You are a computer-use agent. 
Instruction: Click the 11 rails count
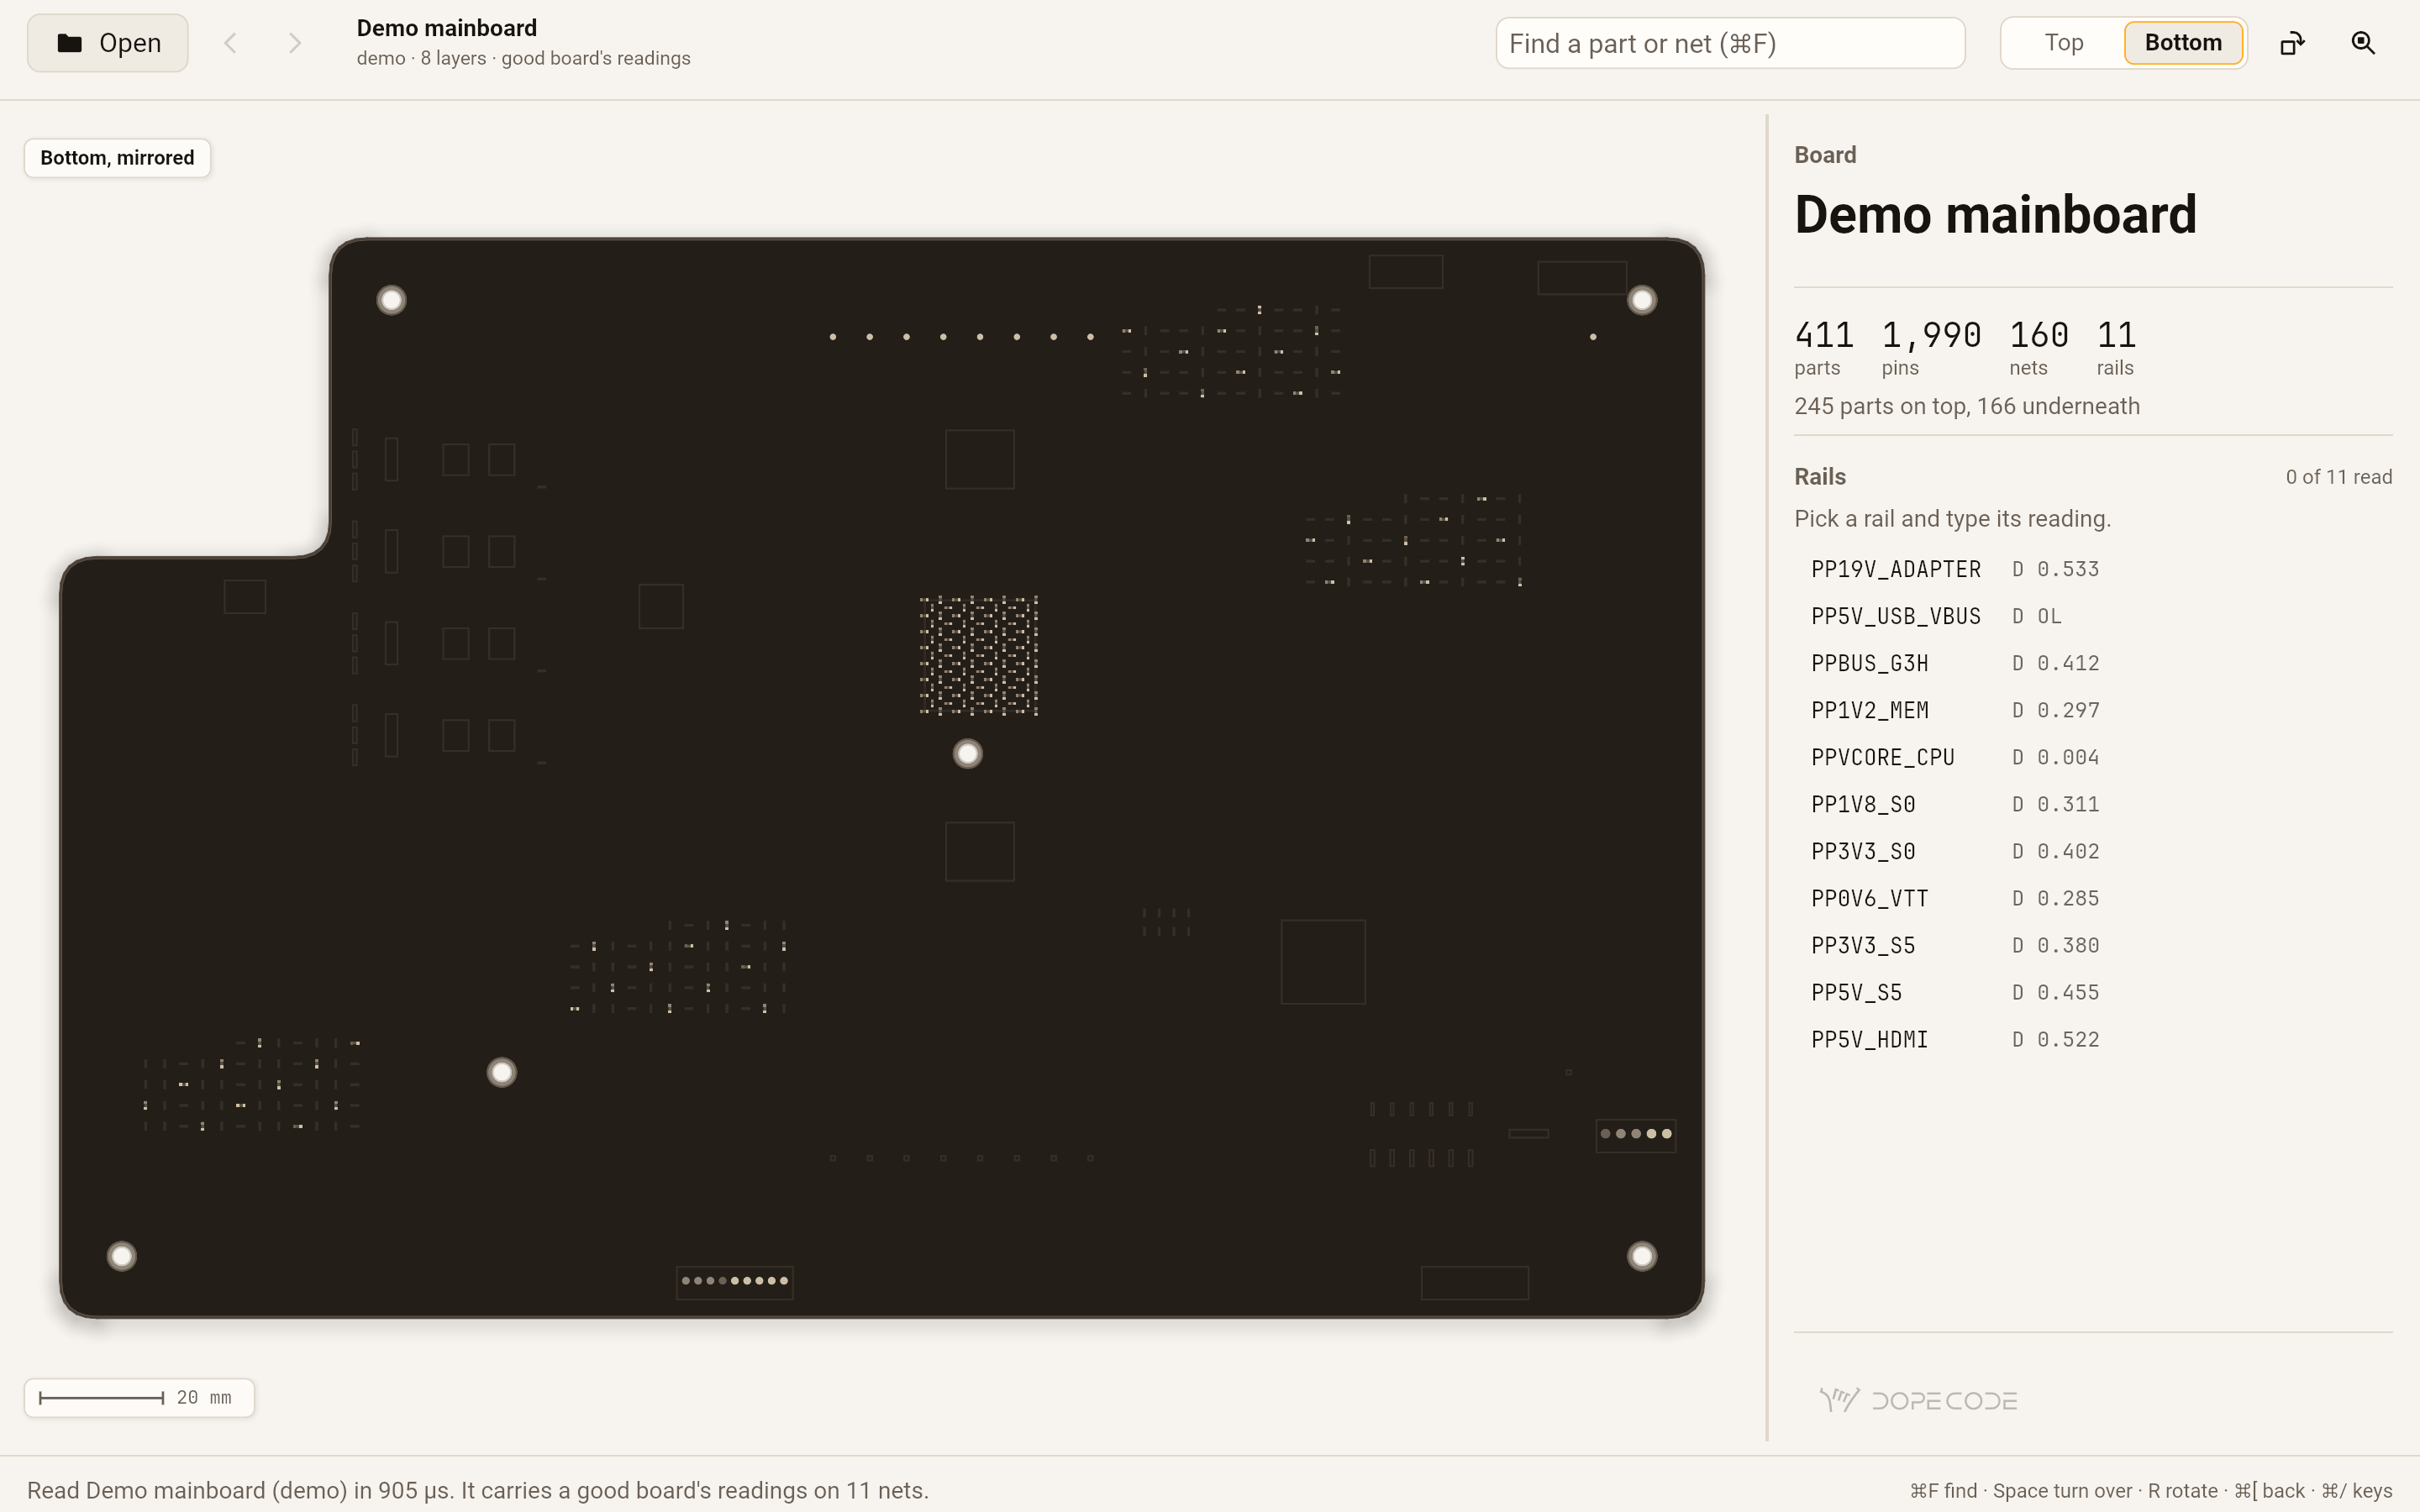tap(2116, 346)
